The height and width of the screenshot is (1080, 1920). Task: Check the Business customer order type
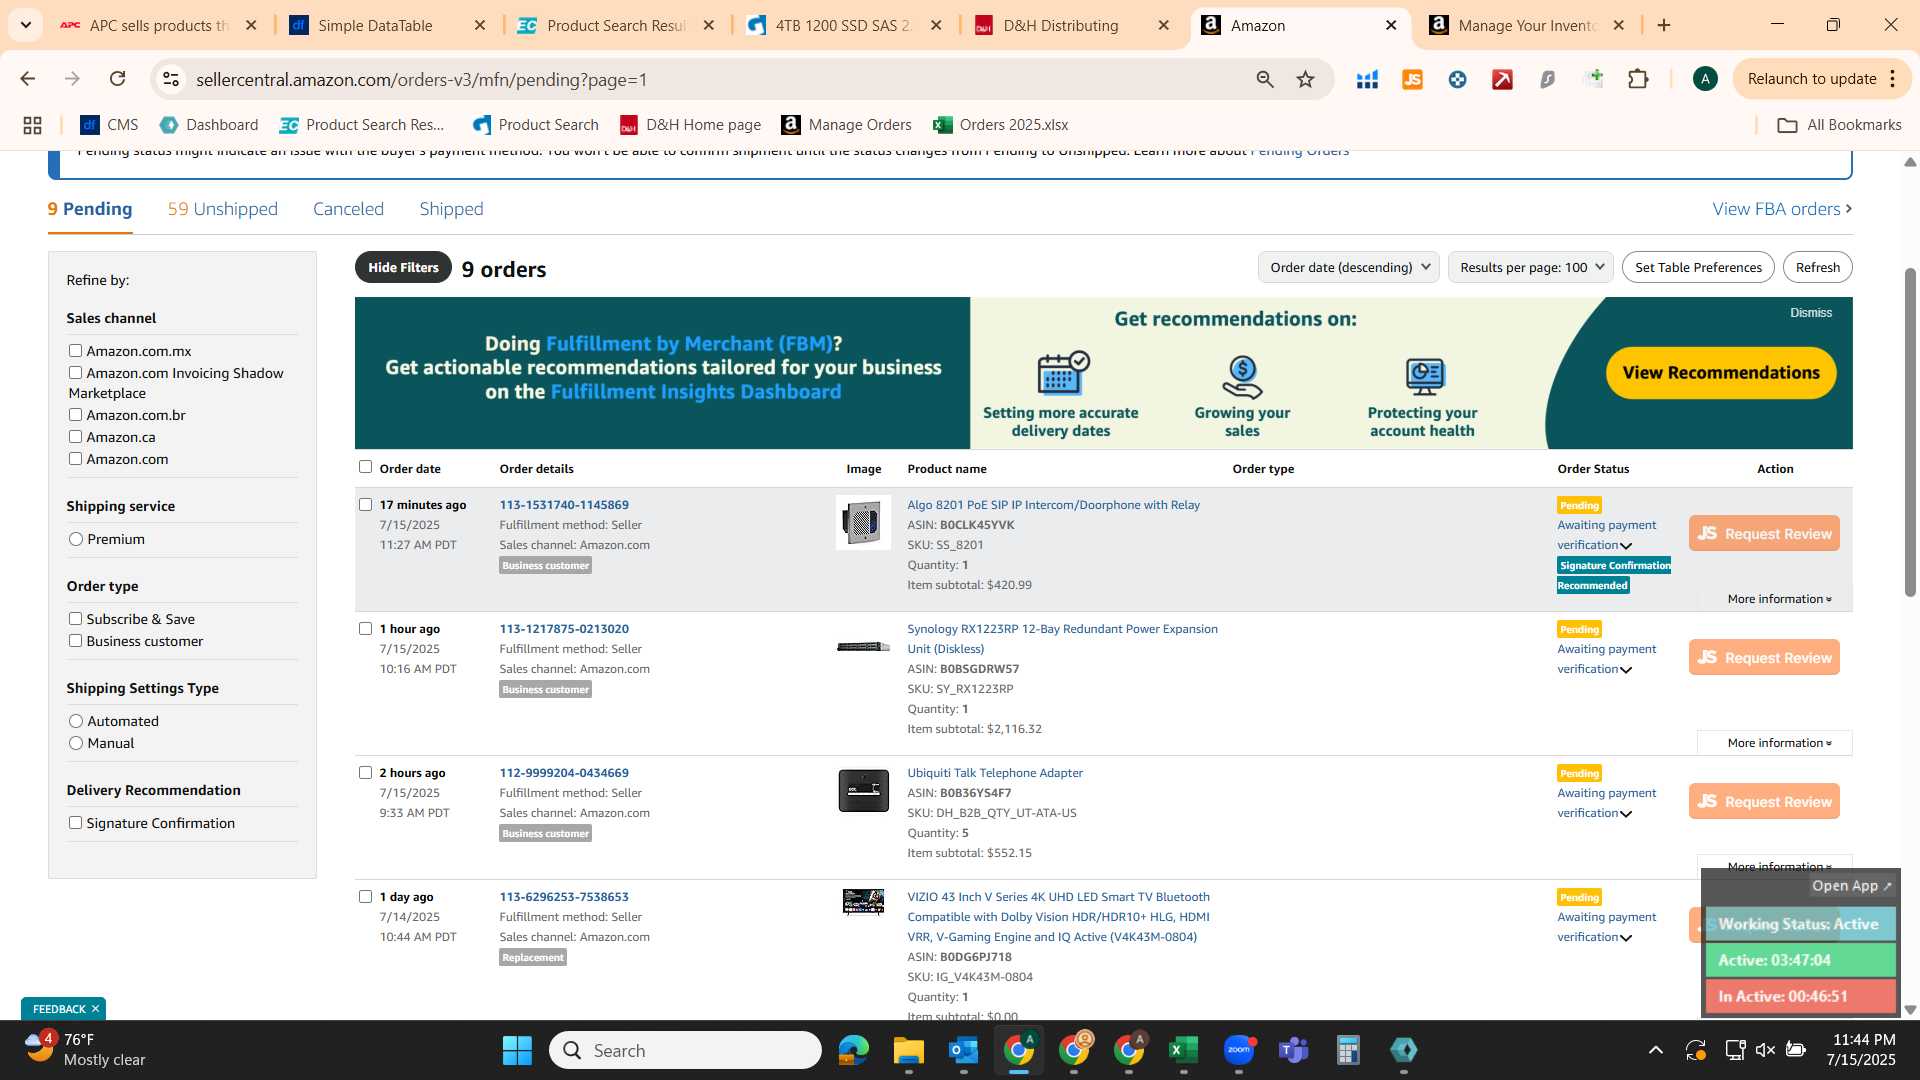coord(75,640)
